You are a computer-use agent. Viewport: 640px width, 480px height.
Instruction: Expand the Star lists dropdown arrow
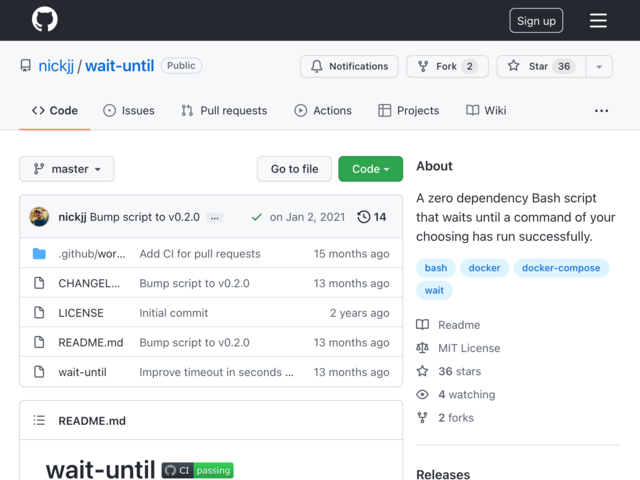point(599,67)
